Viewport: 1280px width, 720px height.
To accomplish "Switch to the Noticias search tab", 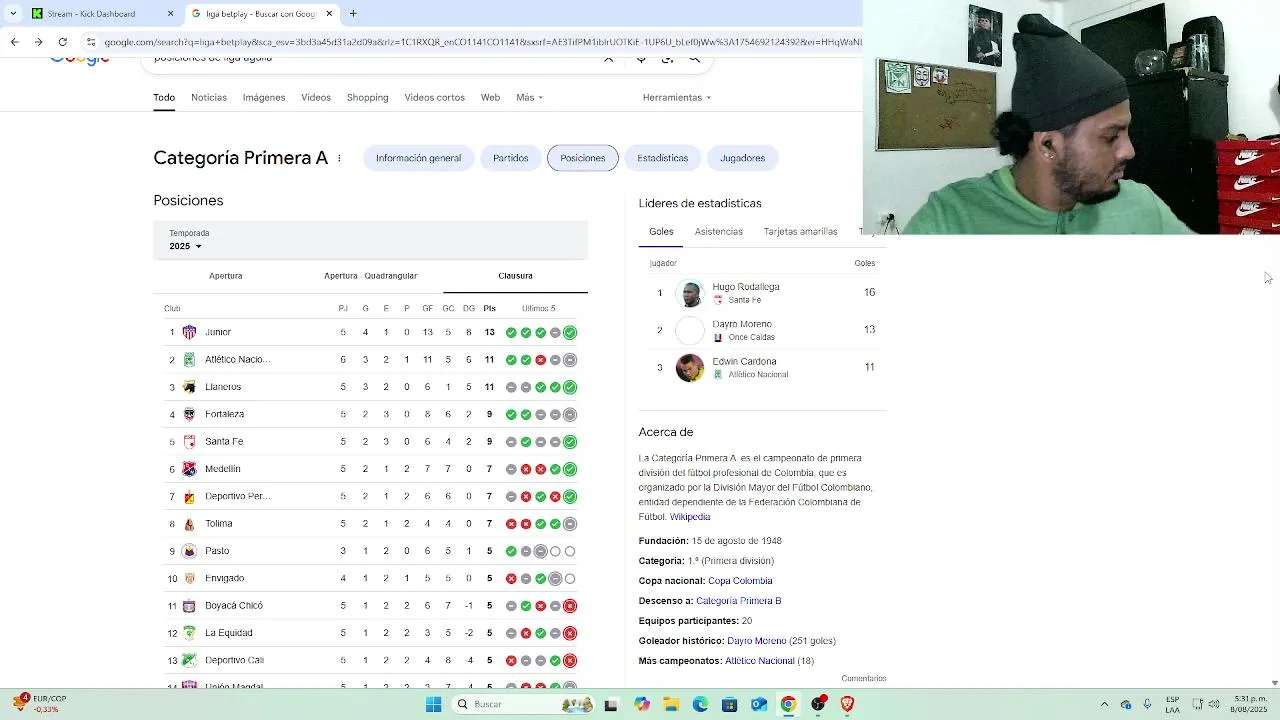I will [x=209, y=97].
